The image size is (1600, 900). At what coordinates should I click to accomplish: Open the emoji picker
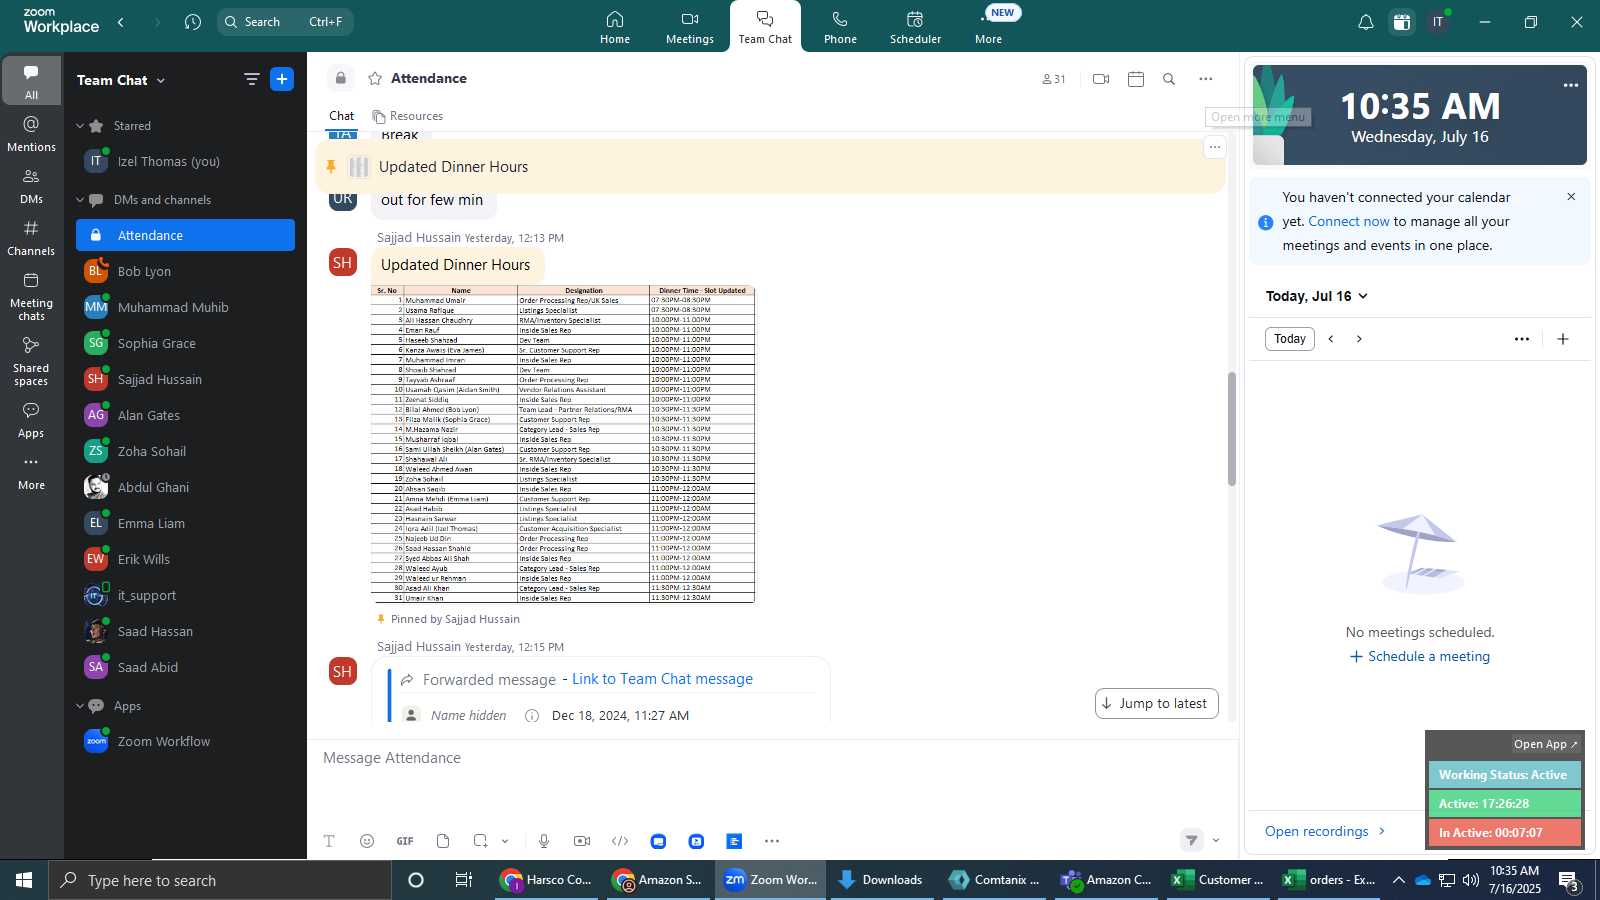click(367, 841)
